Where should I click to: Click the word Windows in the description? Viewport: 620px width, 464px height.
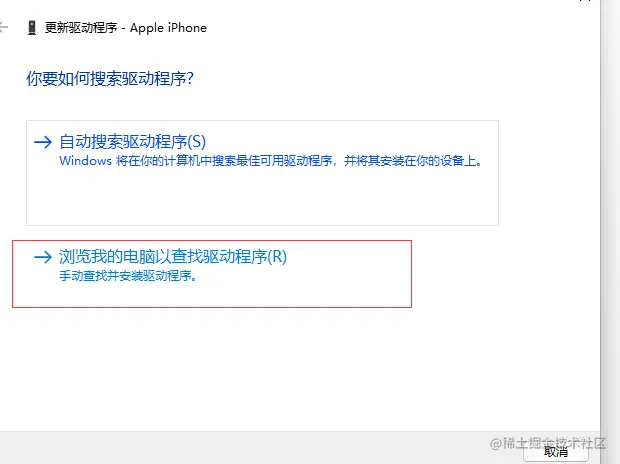coord(85,161)
